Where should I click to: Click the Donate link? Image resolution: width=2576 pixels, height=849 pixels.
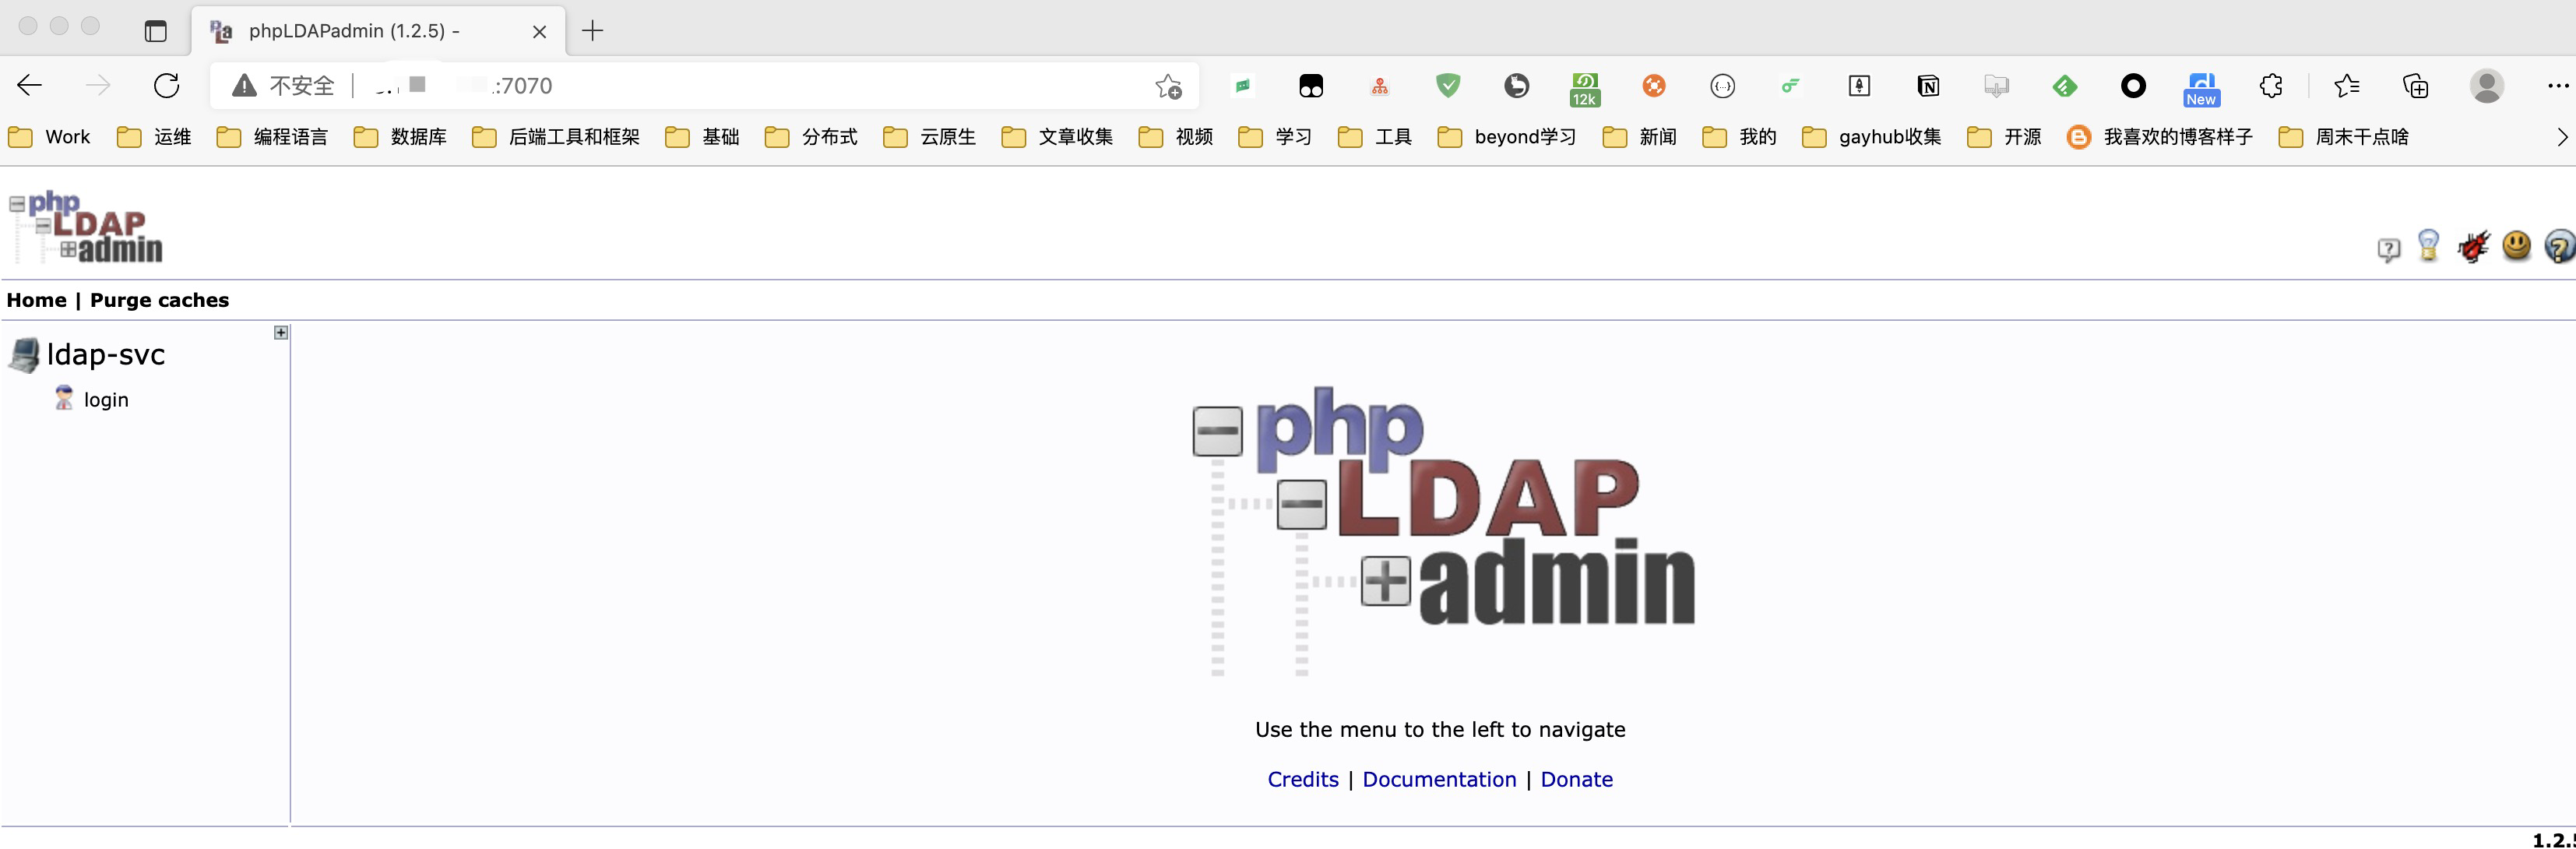pyautogui.click(x=1576, y=779)
